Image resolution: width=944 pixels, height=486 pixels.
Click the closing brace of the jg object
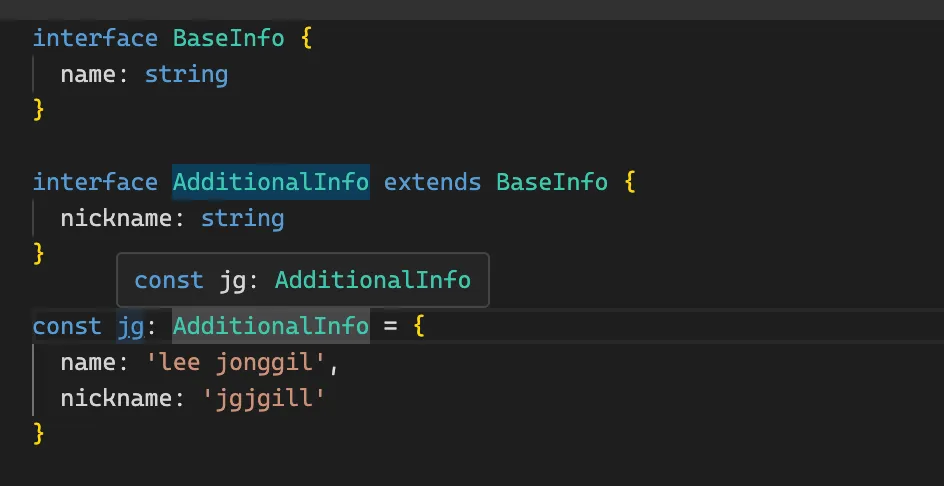(x=39, y=434)
